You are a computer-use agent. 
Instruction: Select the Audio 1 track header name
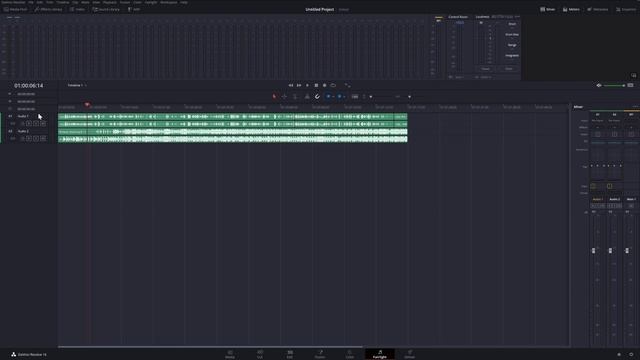23,116
